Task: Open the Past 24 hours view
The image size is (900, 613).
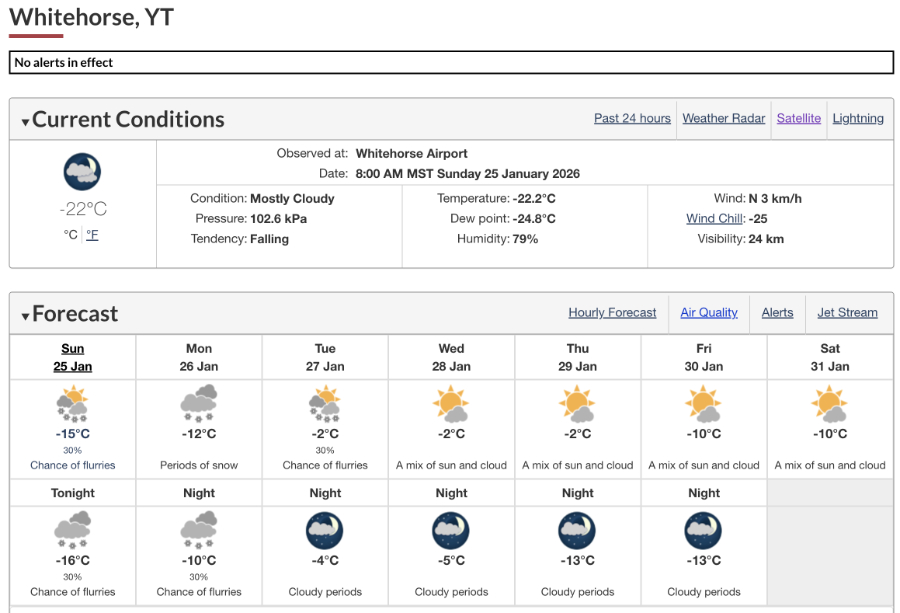Action: point(632,118)
